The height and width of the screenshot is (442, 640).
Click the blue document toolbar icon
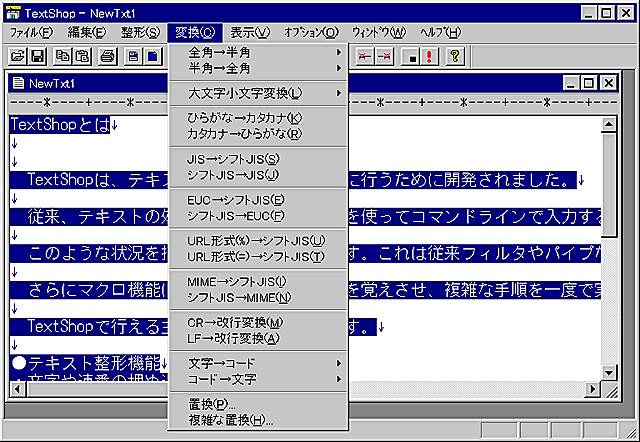(x=153, y=56)
